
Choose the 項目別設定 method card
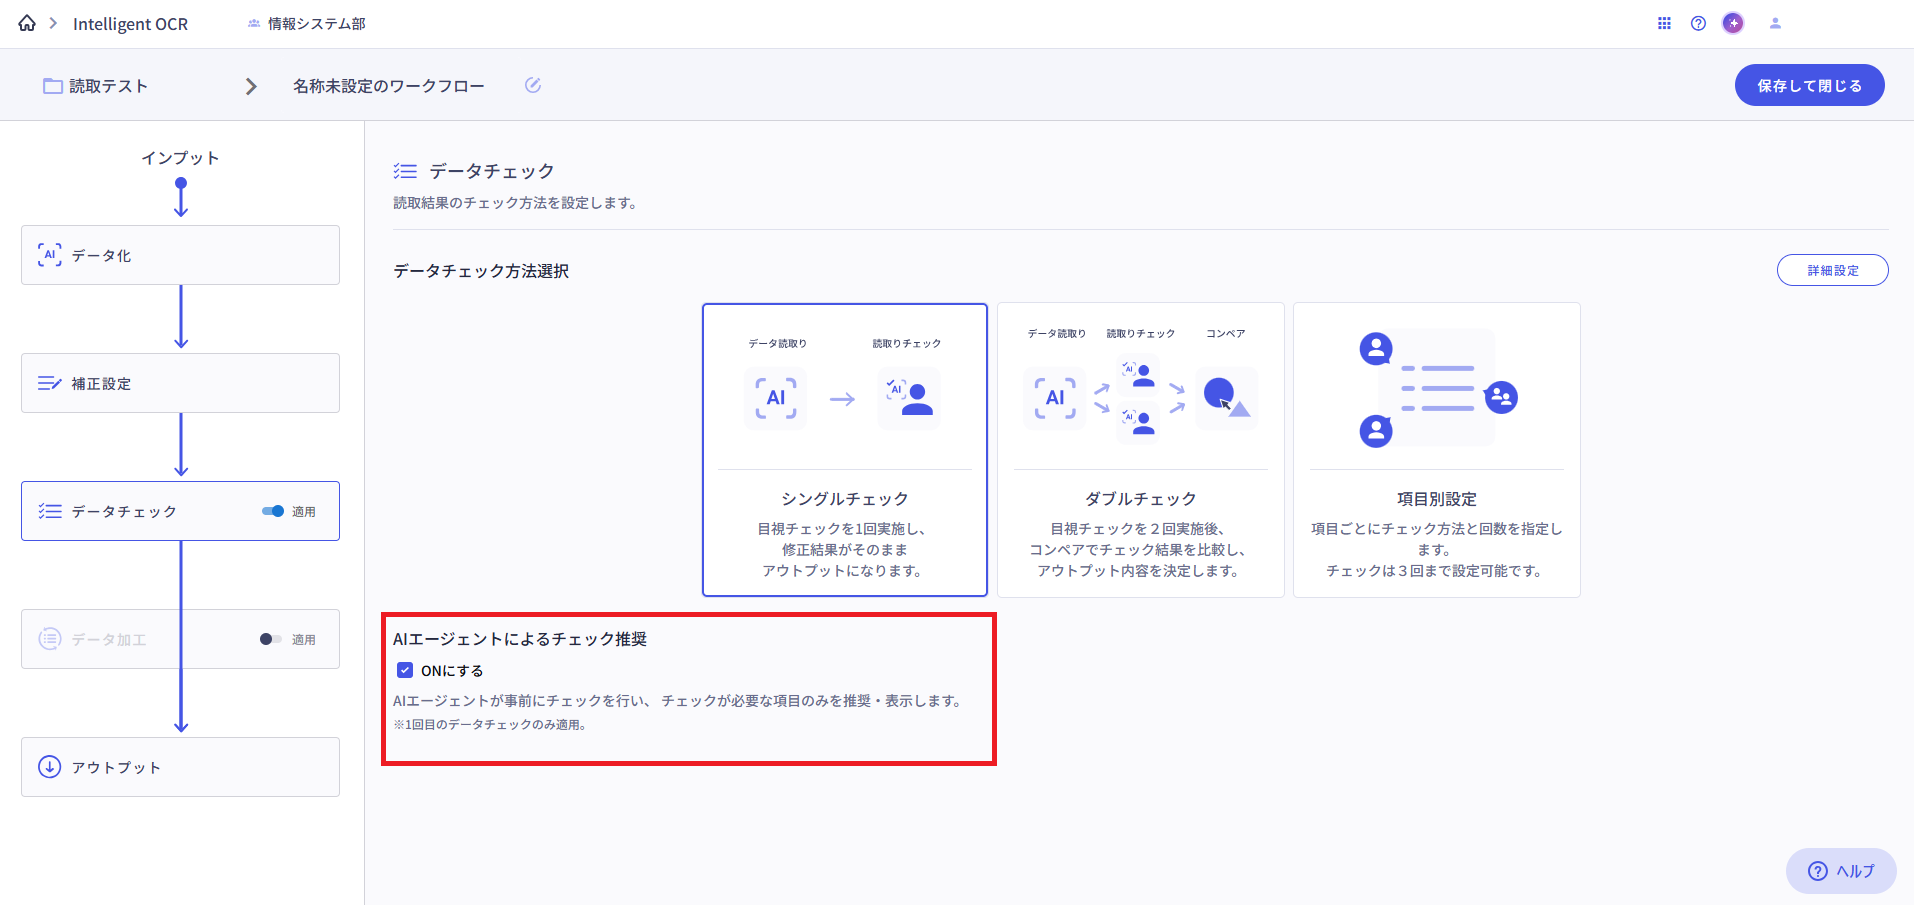pyautogui.click(x=1436, y=450)
